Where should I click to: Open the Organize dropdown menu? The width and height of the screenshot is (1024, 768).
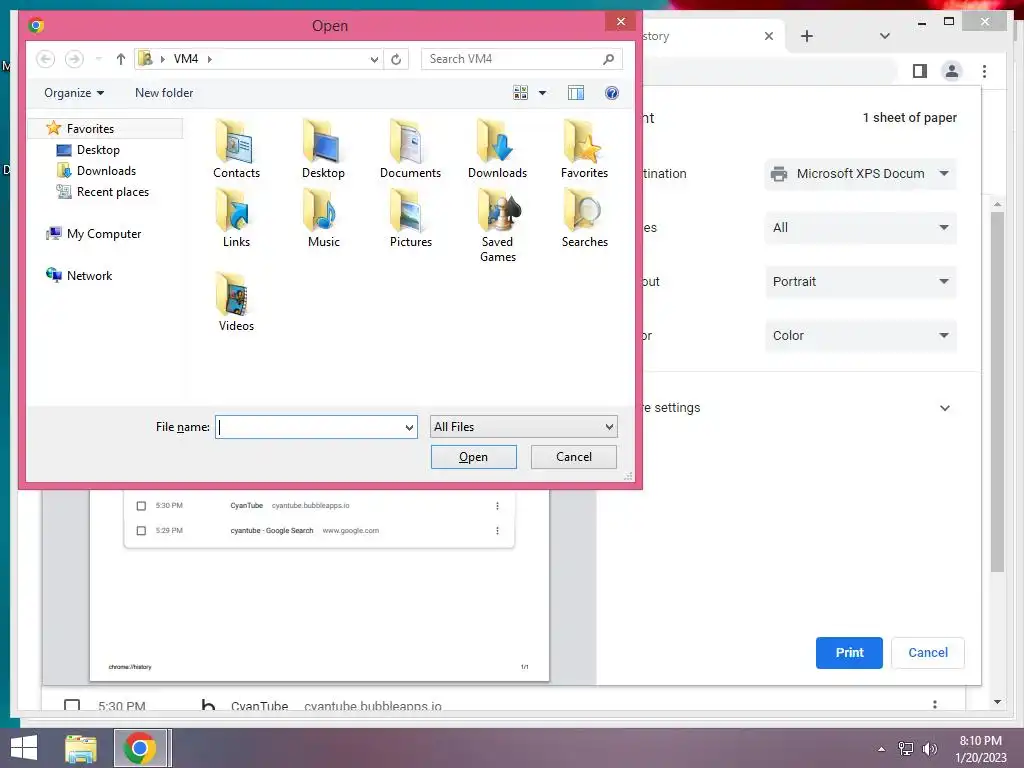tap(74, 93)
